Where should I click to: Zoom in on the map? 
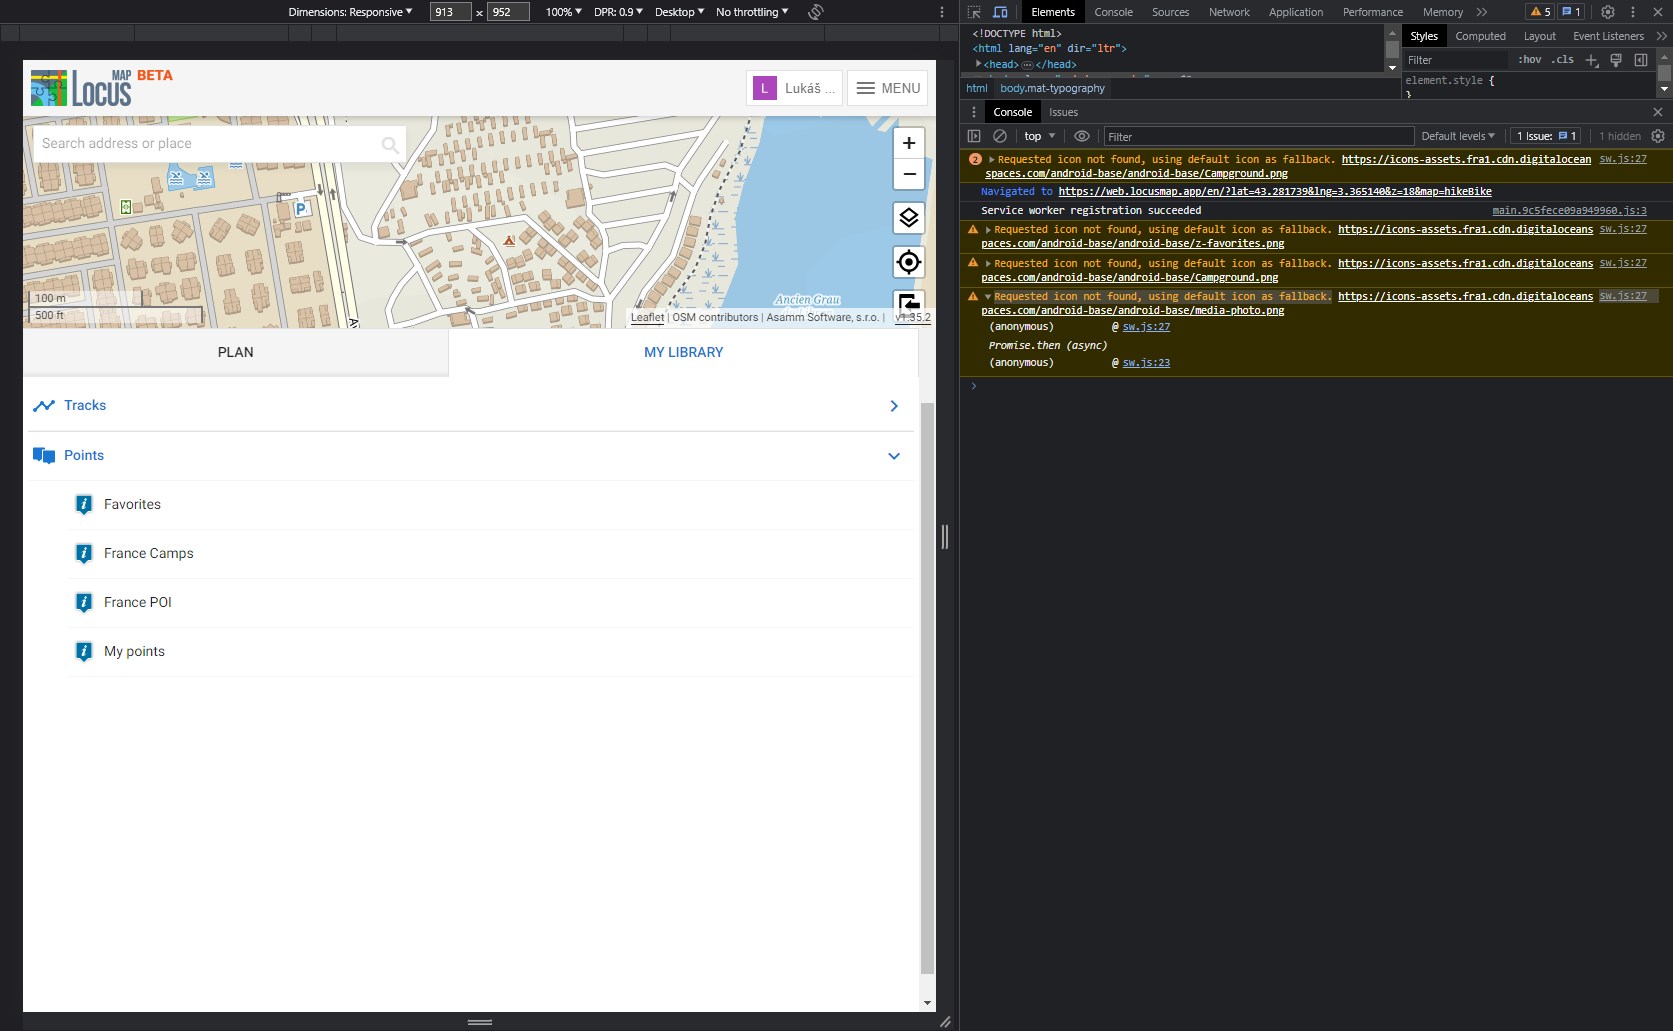[x=908, y=143]
